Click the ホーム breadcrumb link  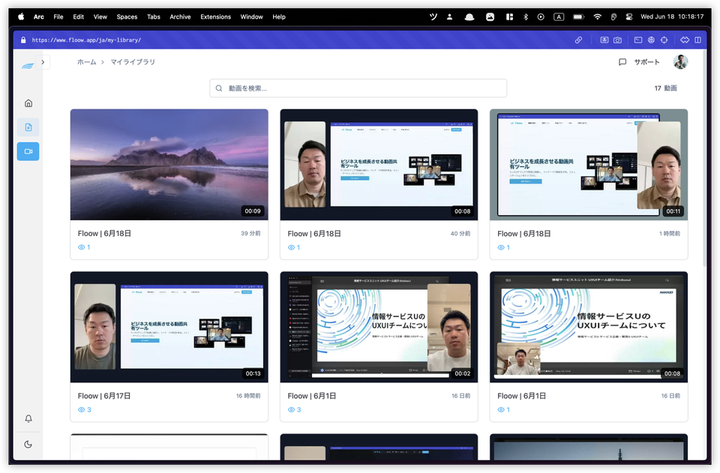click(x=87, y=62)
